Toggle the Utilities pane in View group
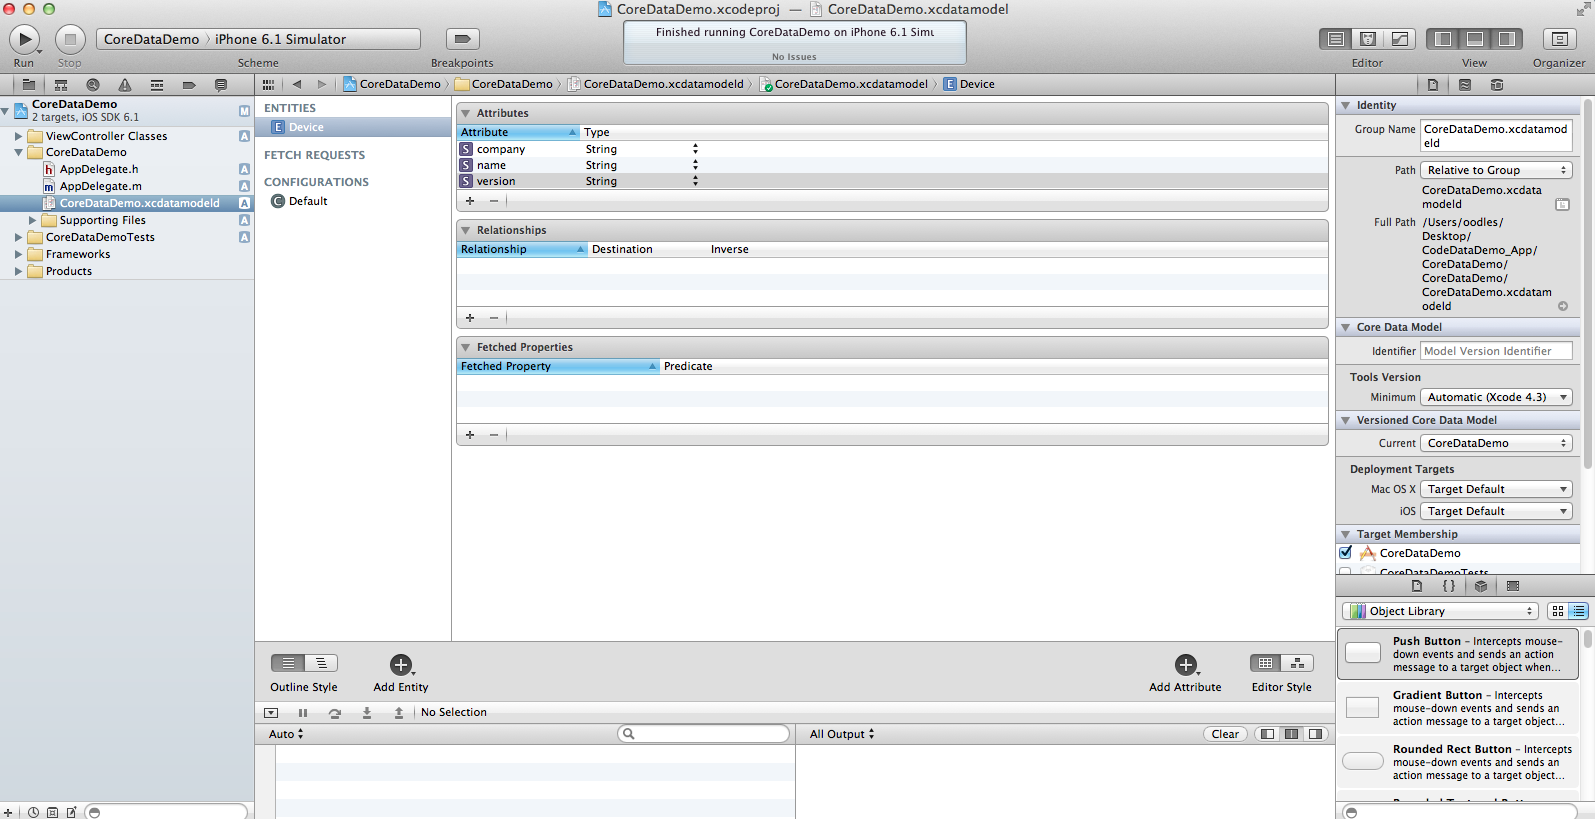 tap(1507, 39)
